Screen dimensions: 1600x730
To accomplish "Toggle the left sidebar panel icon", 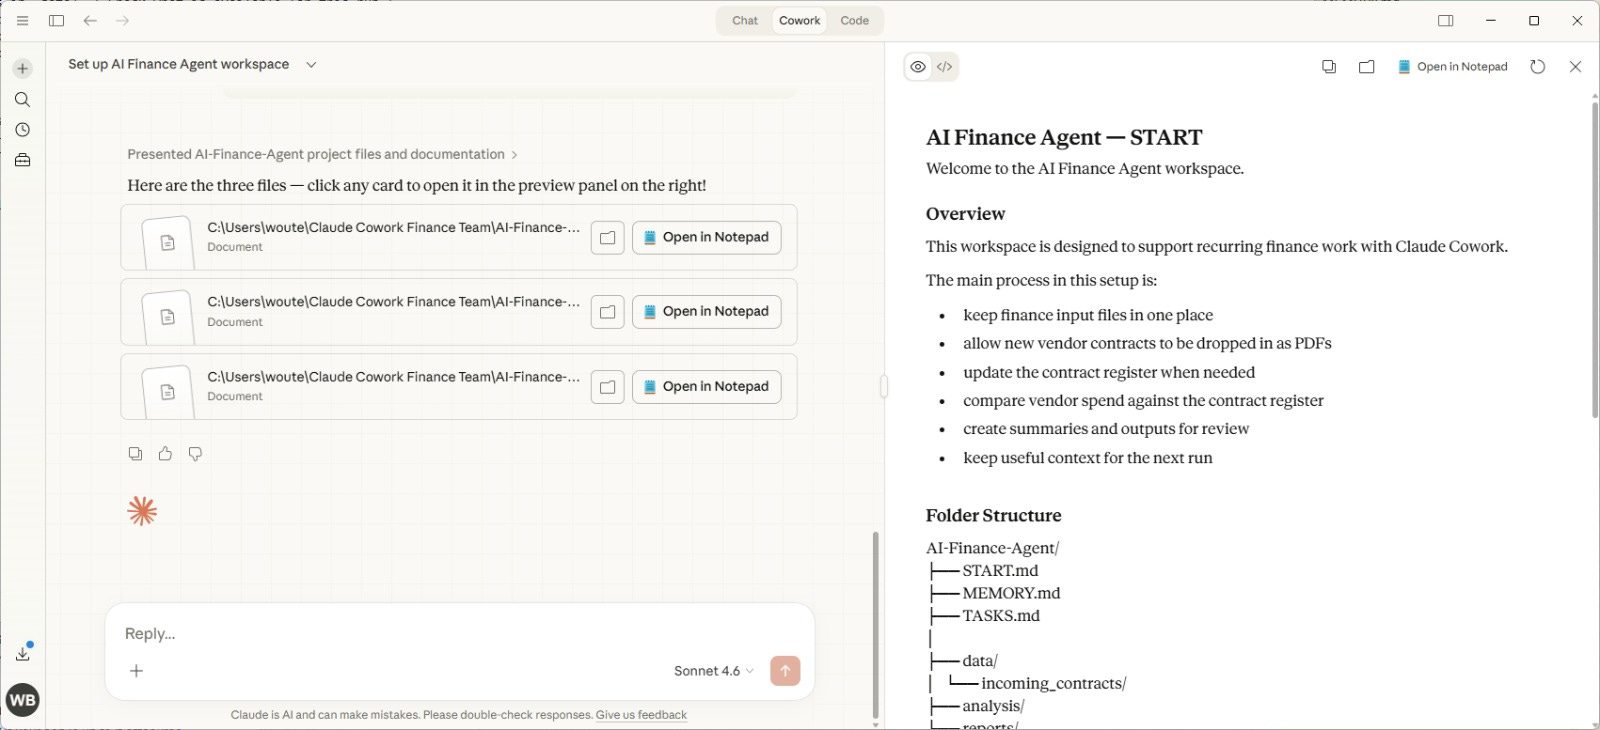I will coord(57,20).
